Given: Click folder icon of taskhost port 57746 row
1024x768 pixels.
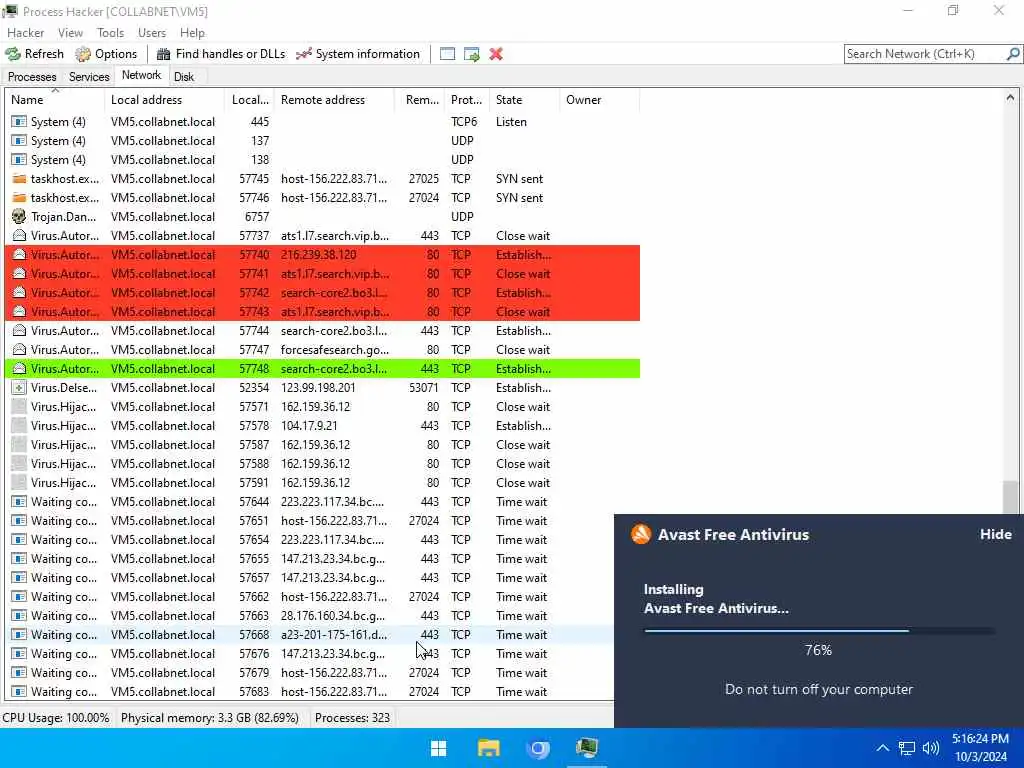Looking at the screenshot, I should 20,198.
